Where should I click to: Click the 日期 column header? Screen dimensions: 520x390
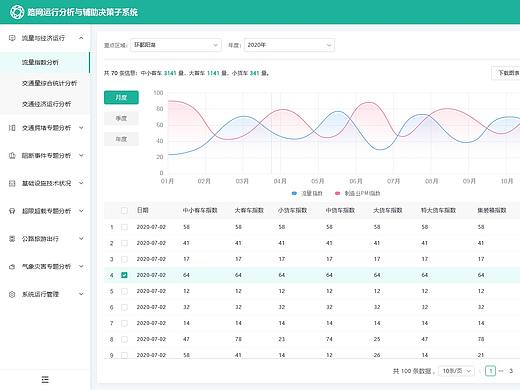(143, 210)
